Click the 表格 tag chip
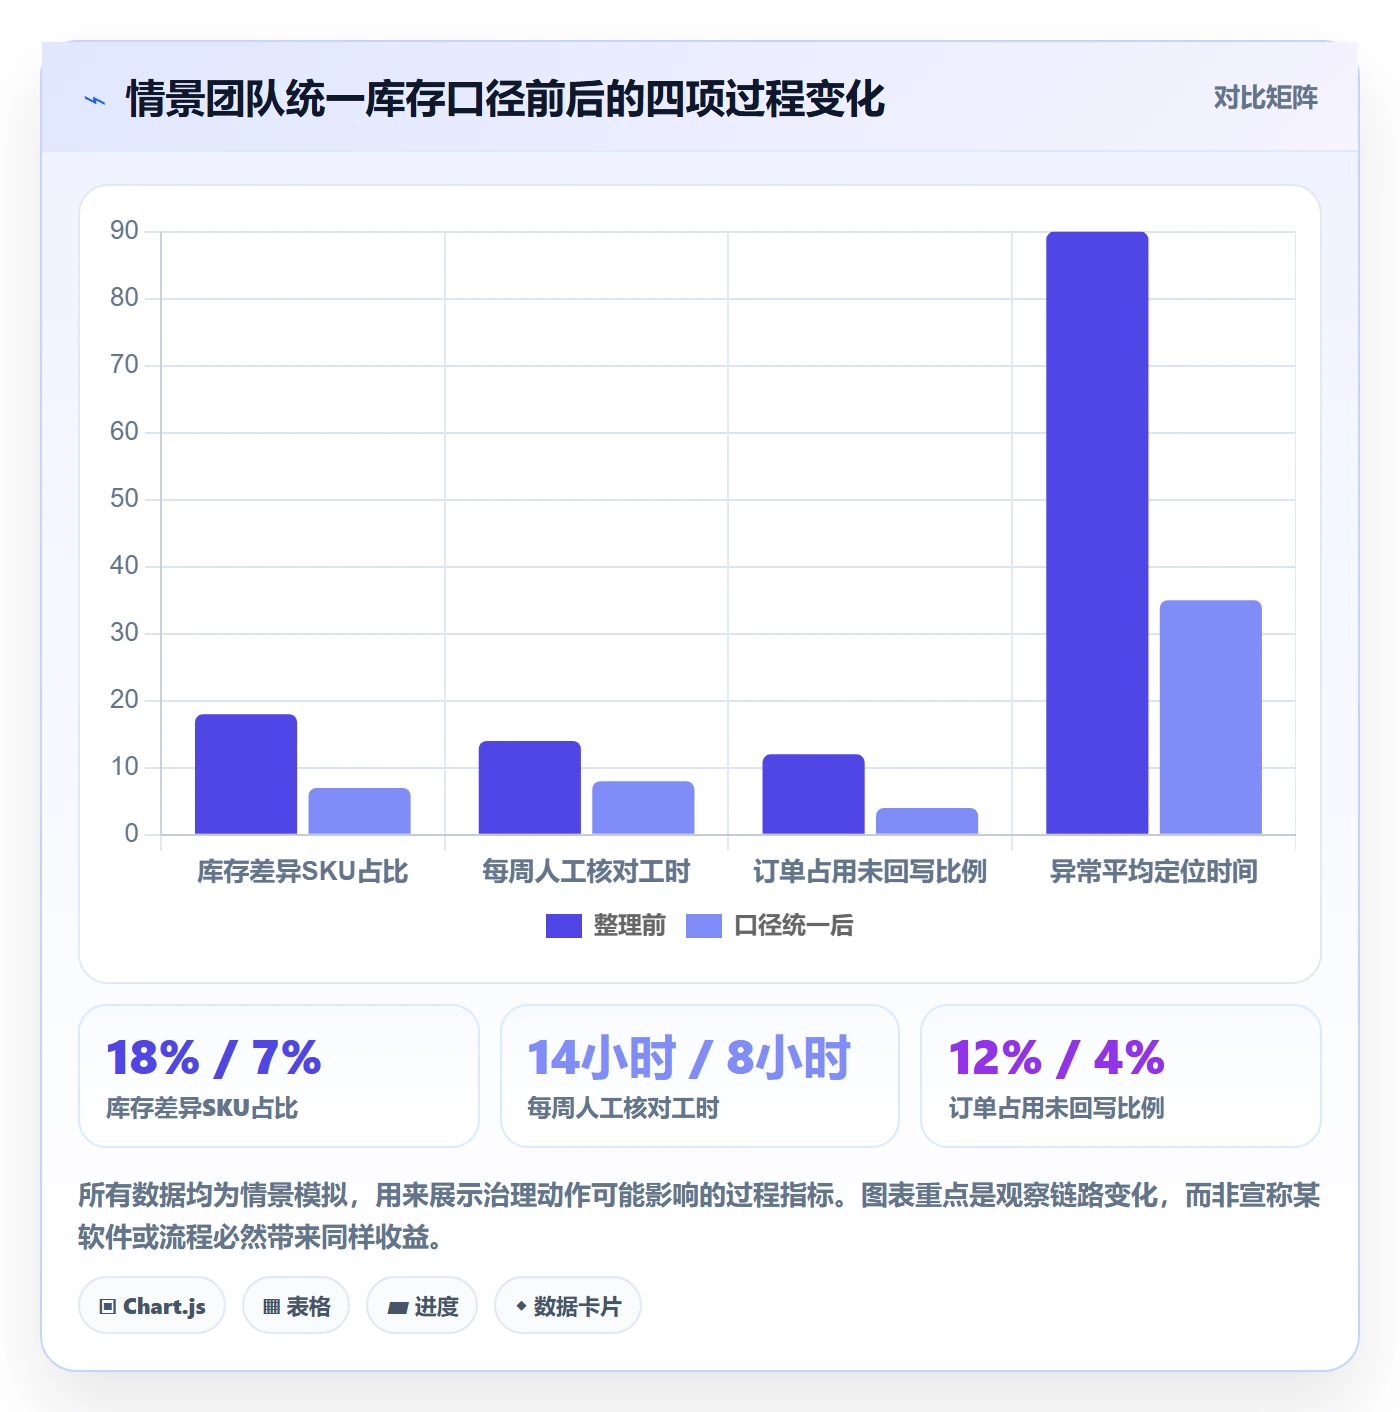1400x1412 pixels. tap(296, 1305)
